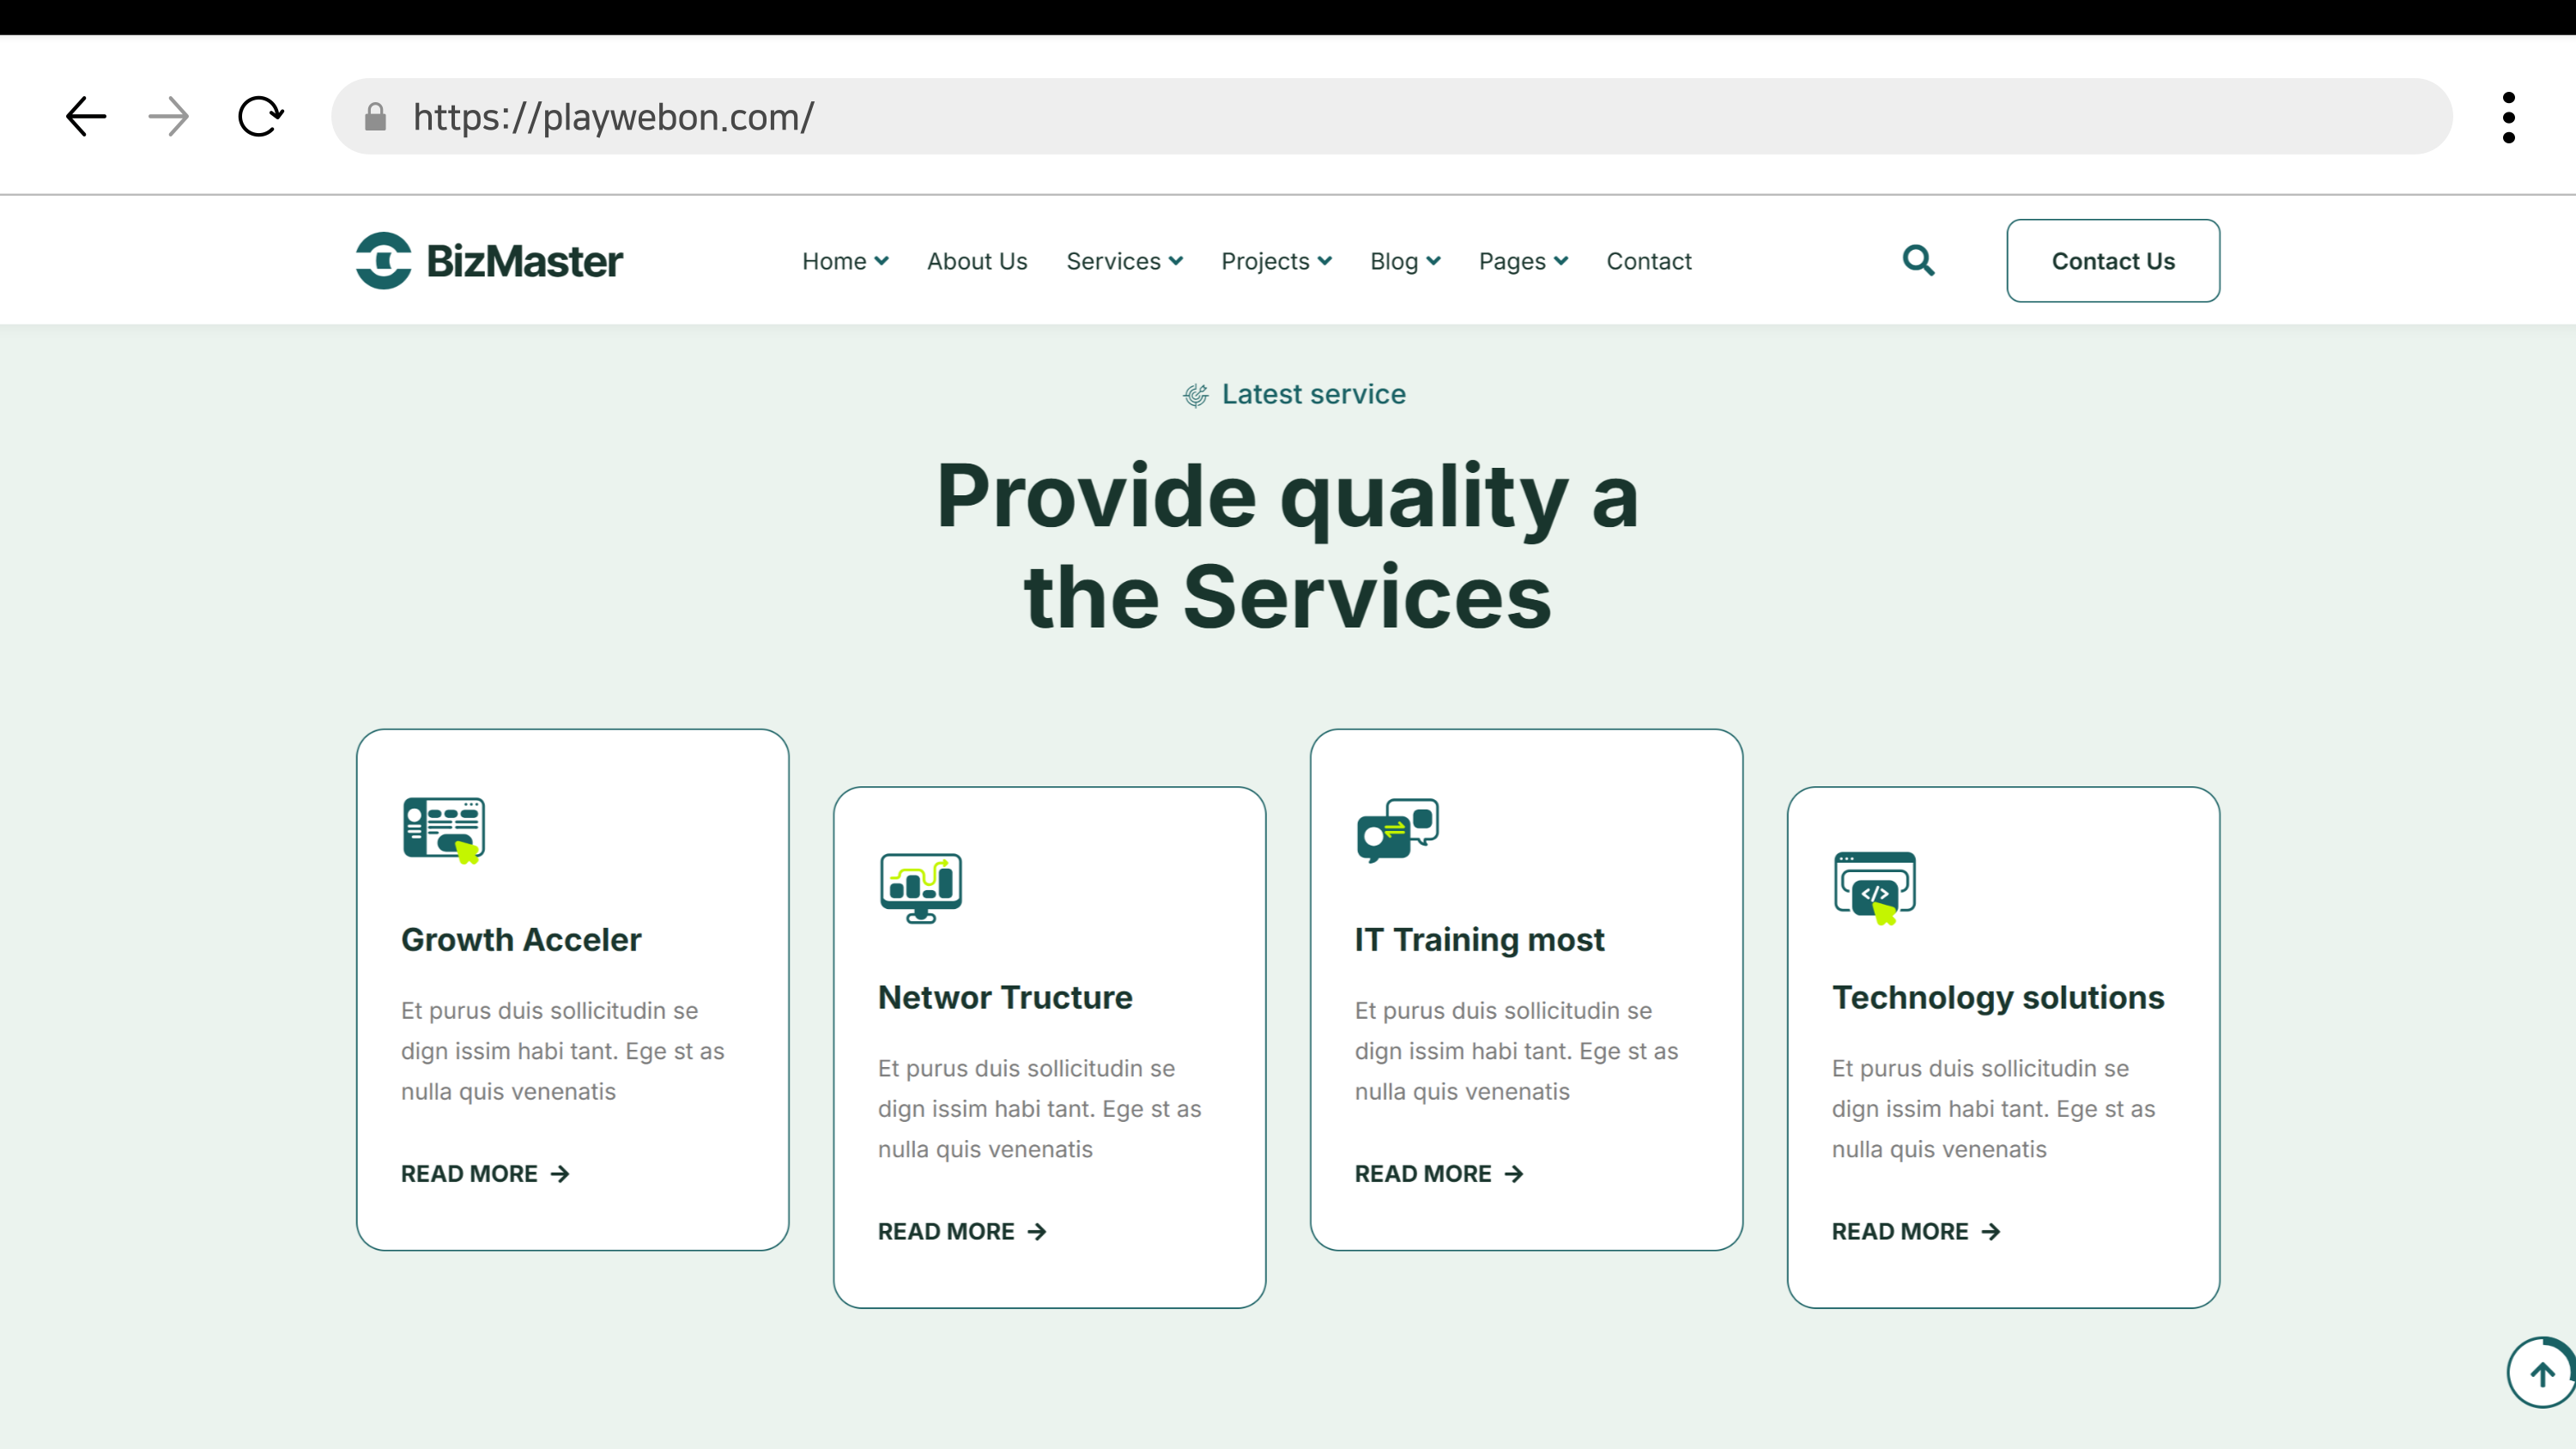Viewport: 2576px width, 1449px height.
Task: Click the IT Training chat bubbles icon
Action: (1398, 830)
